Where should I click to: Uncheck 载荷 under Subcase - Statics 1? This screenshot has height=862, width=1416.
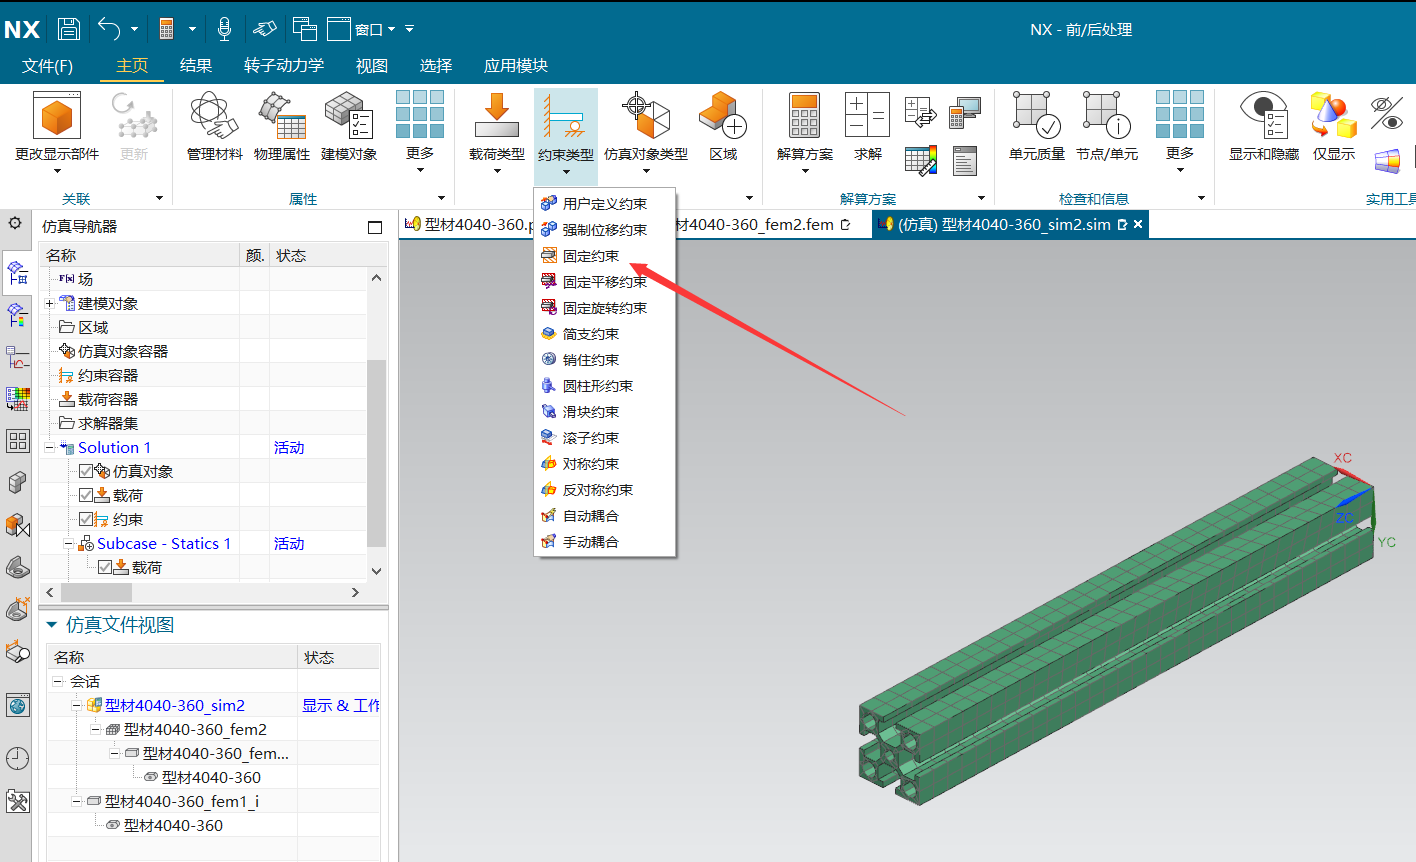click(x=106, y=567)
